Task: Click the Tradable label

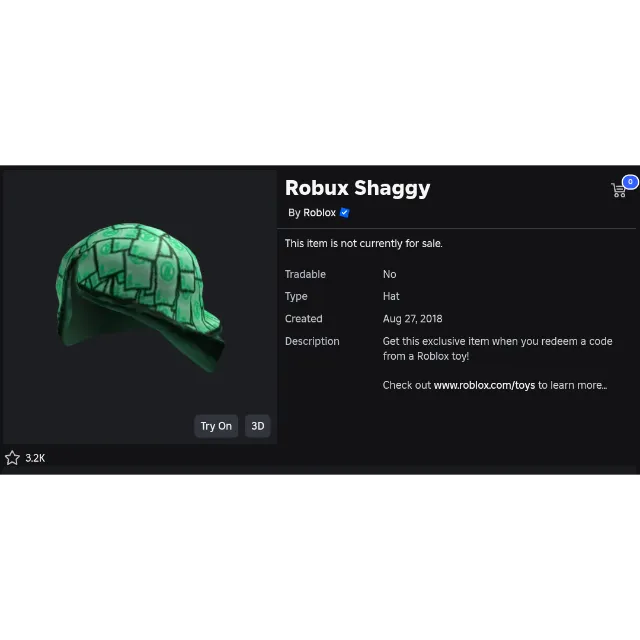Action: 305,274
